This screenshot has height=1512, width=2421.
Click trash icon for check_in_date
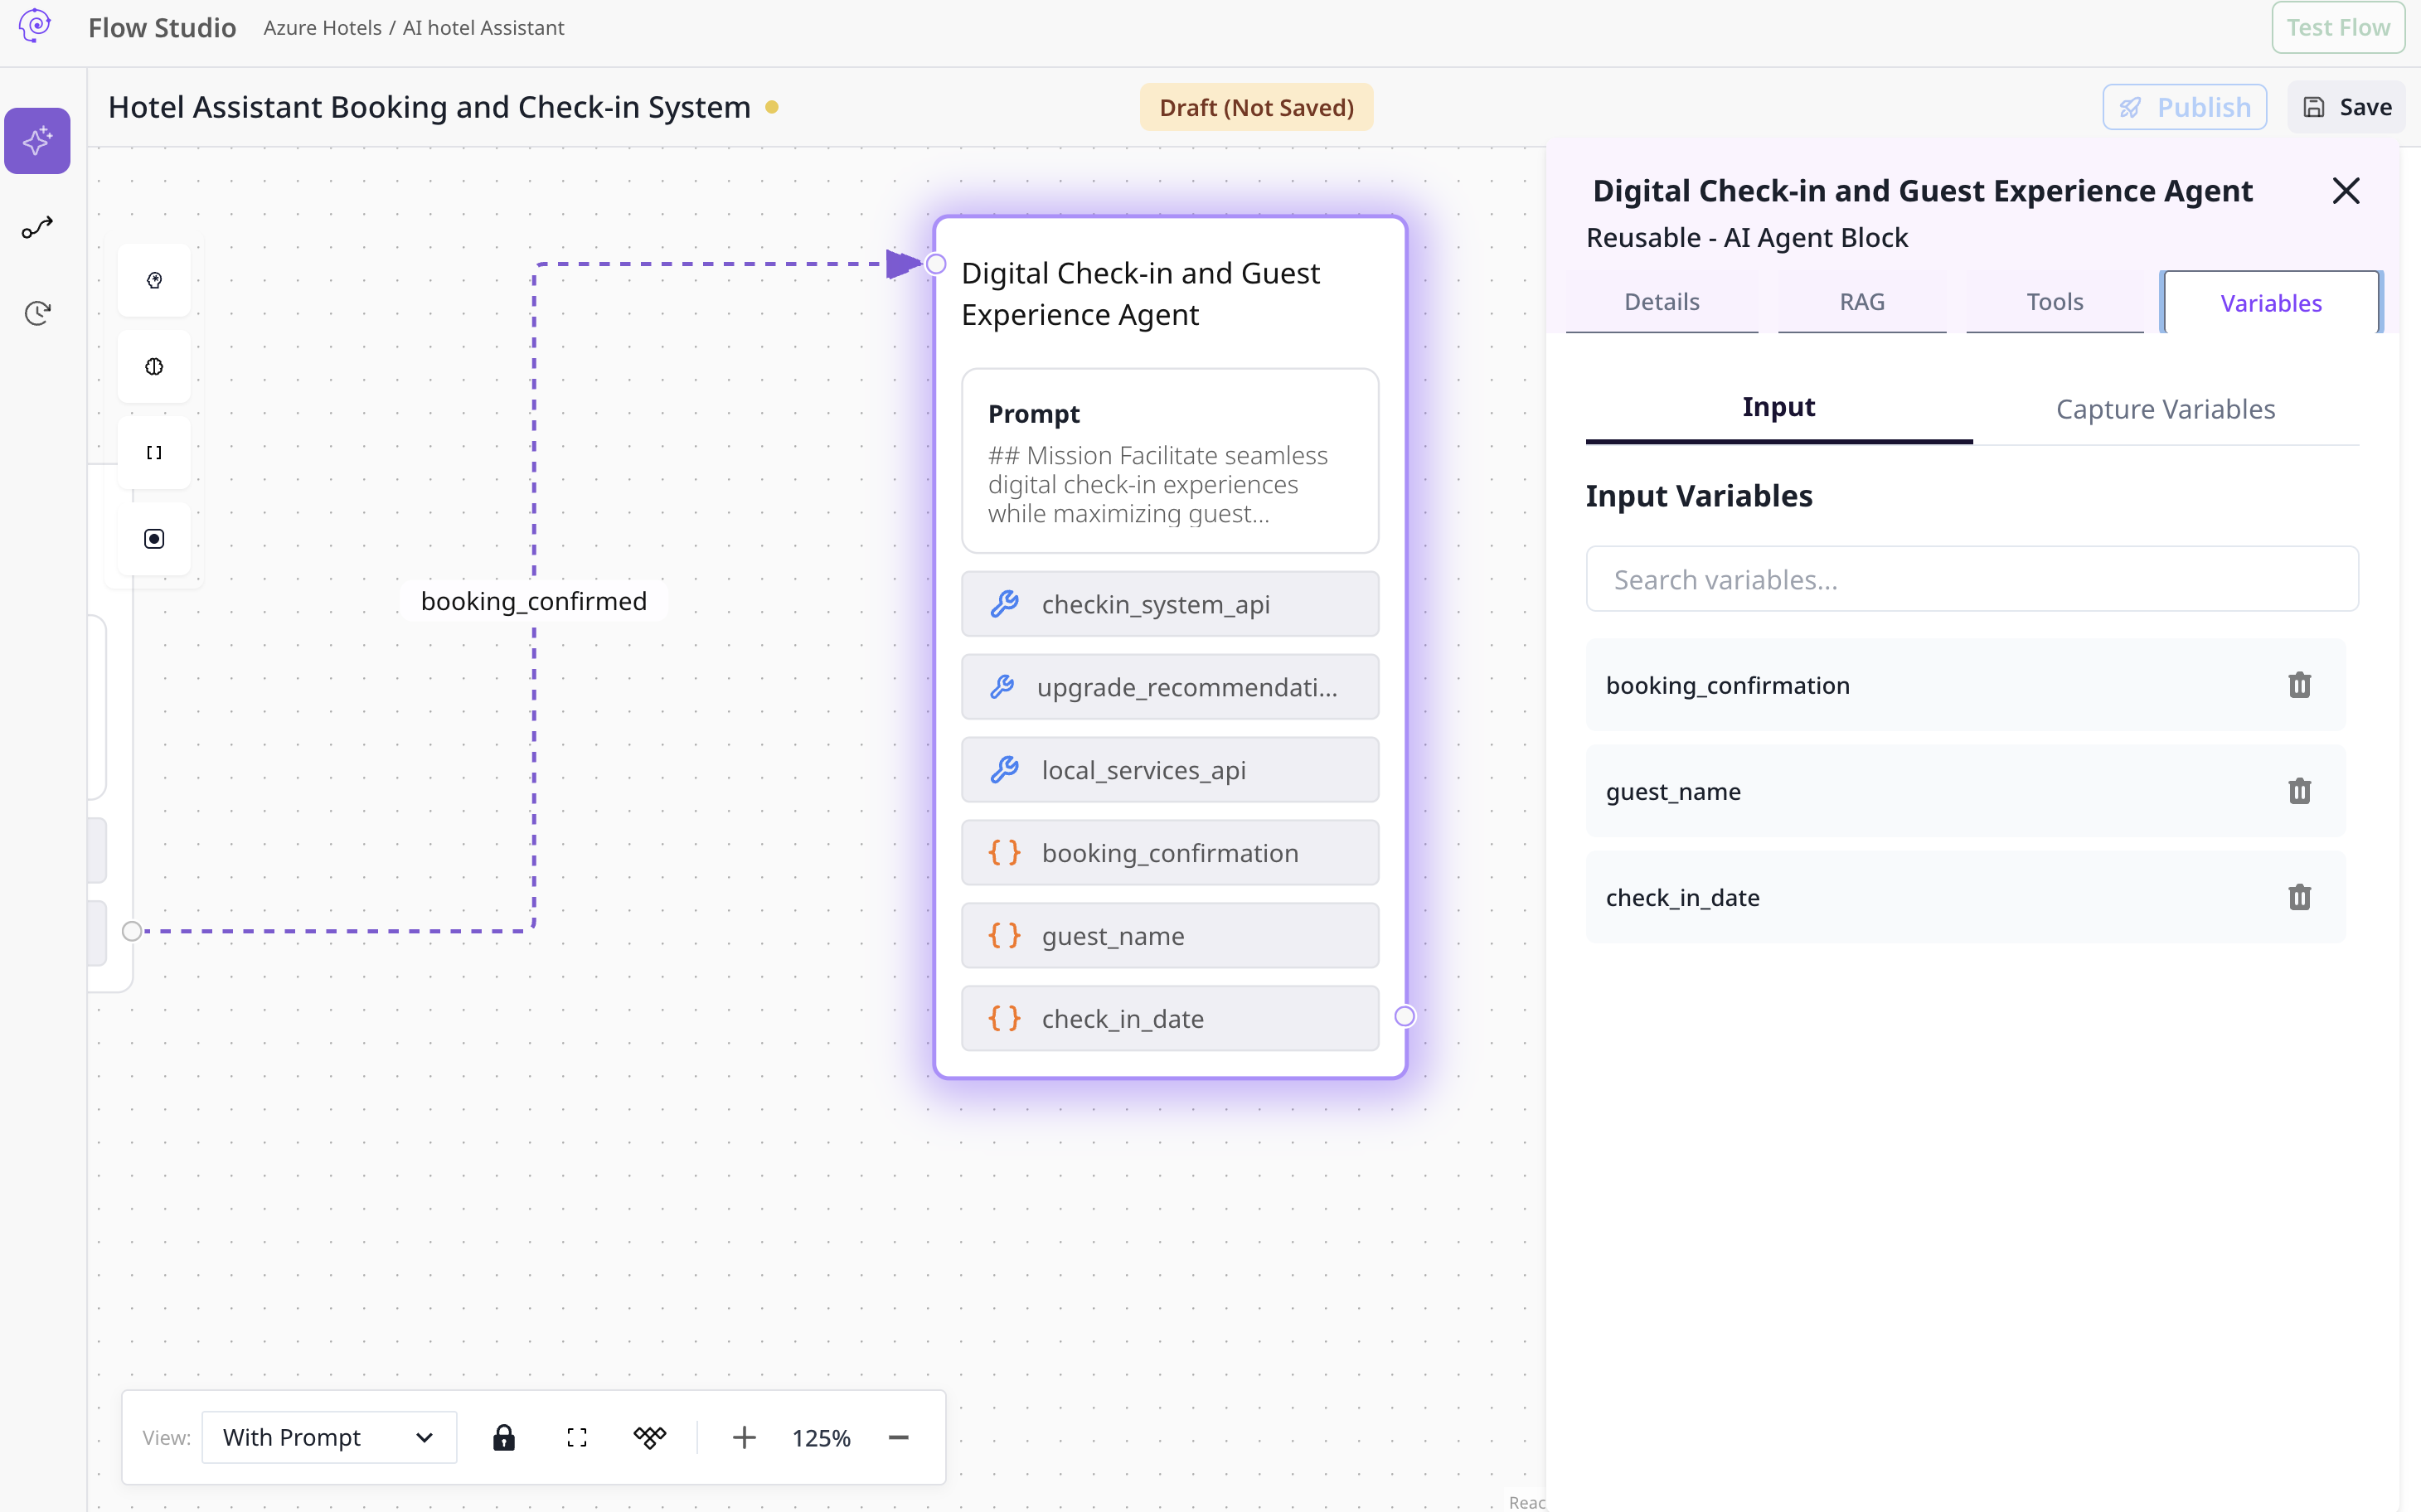[x=2299, y=897]
